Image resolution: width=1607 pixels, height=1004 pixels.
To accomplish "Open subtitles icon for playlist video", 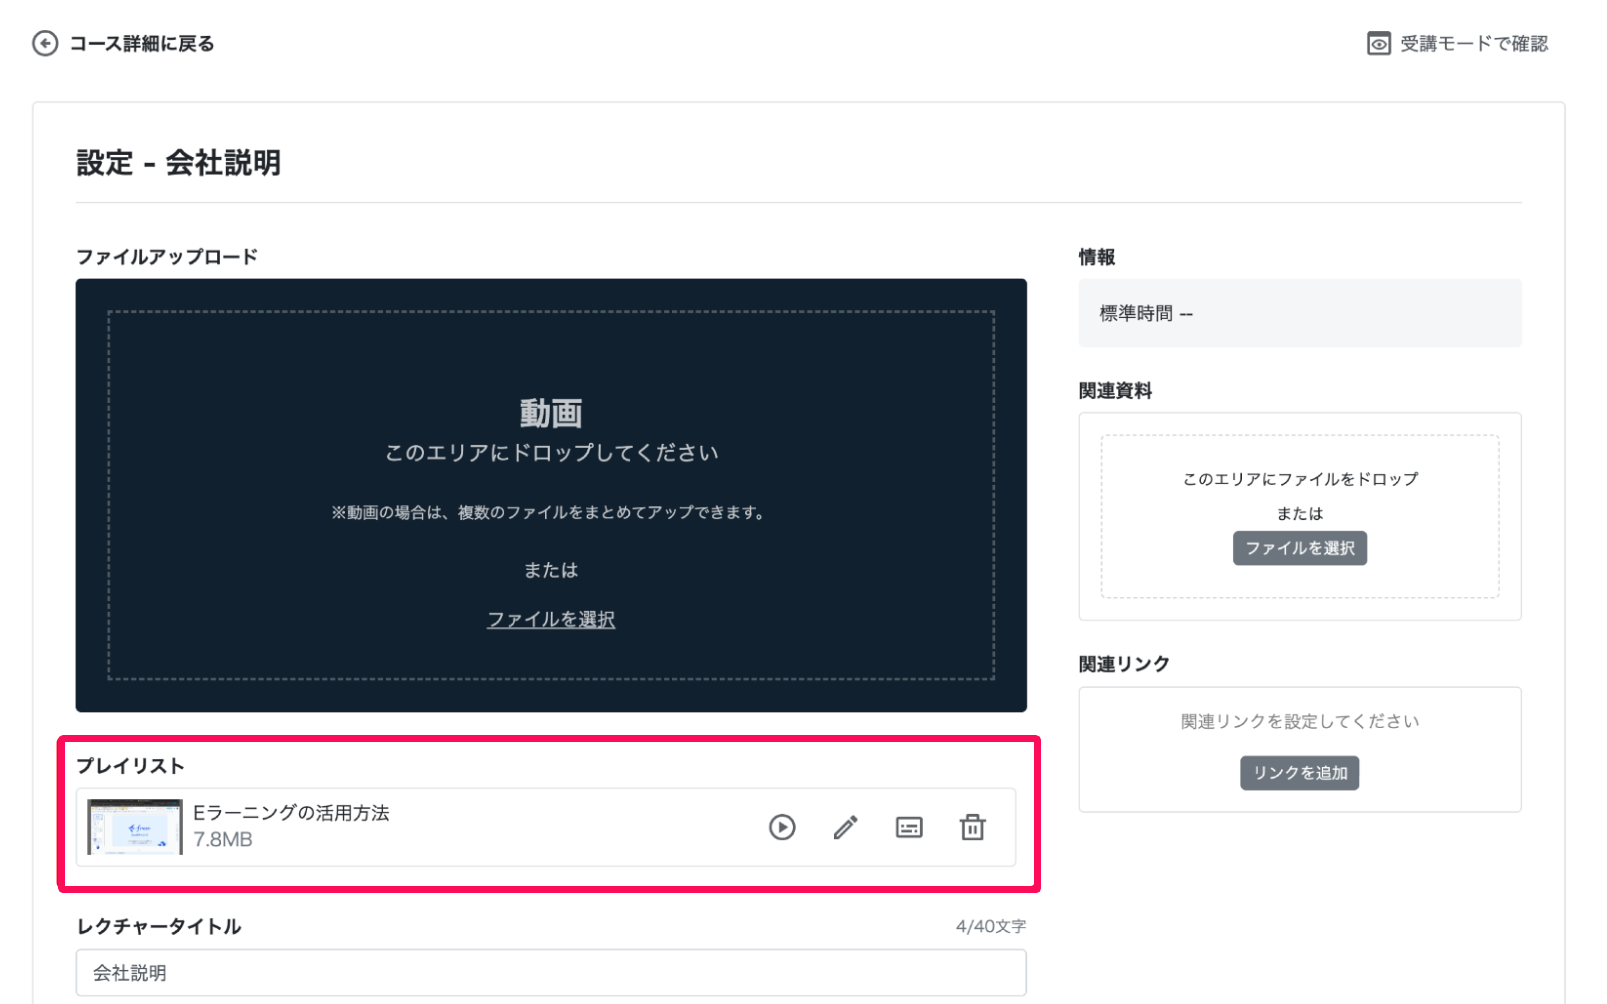I will (909, 827).
